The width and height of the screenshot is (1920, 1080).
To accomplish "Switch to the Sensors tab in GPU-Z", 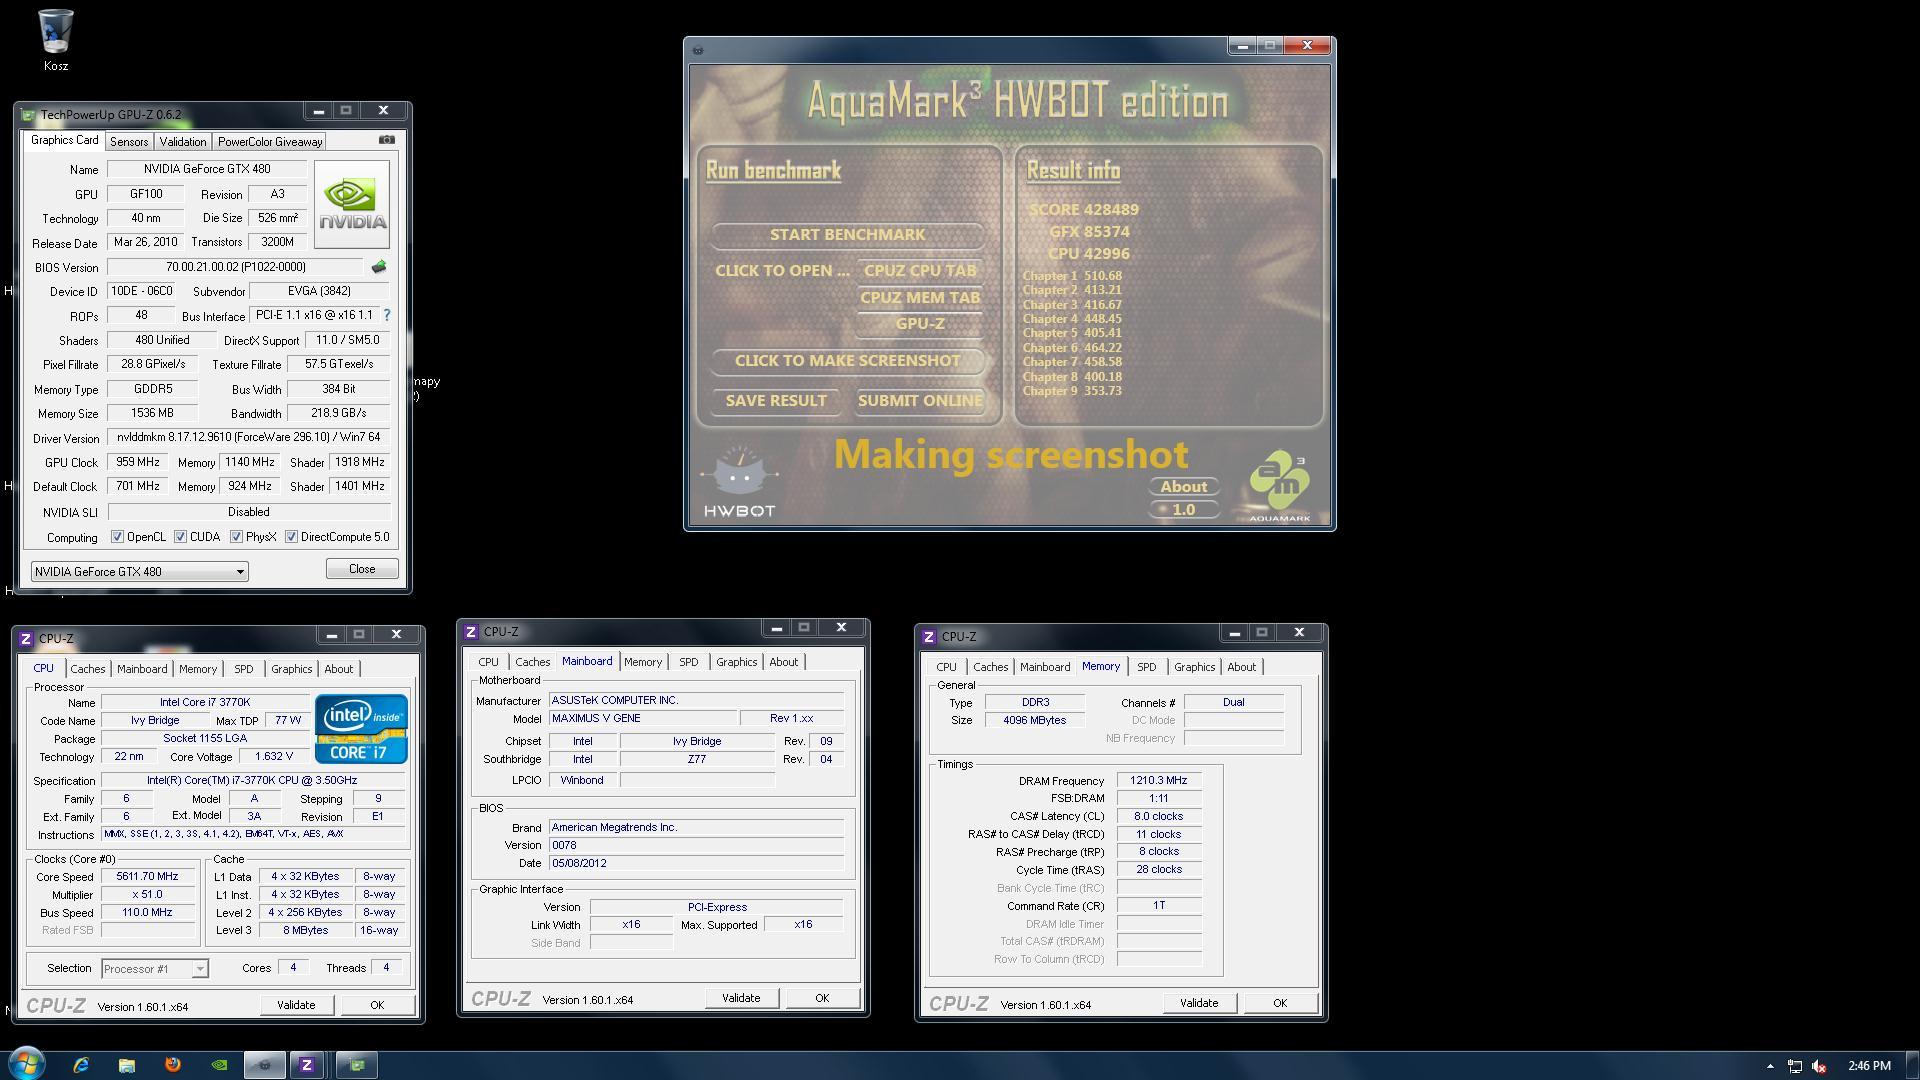I will click(x=129, y=142).
